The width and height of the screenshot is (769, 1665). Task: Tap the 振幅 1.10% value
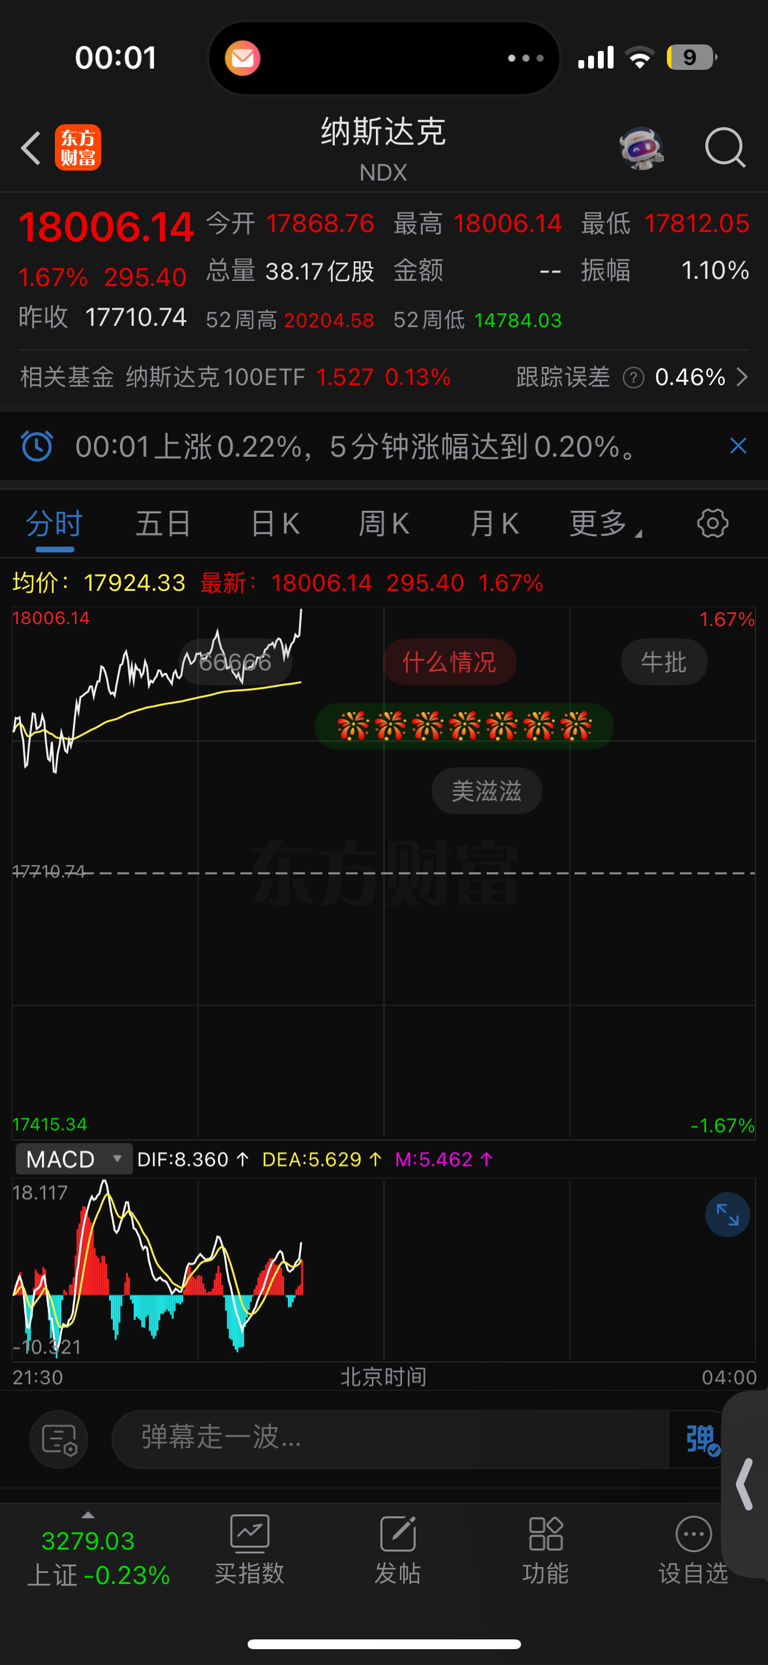(x=665, y=271)
